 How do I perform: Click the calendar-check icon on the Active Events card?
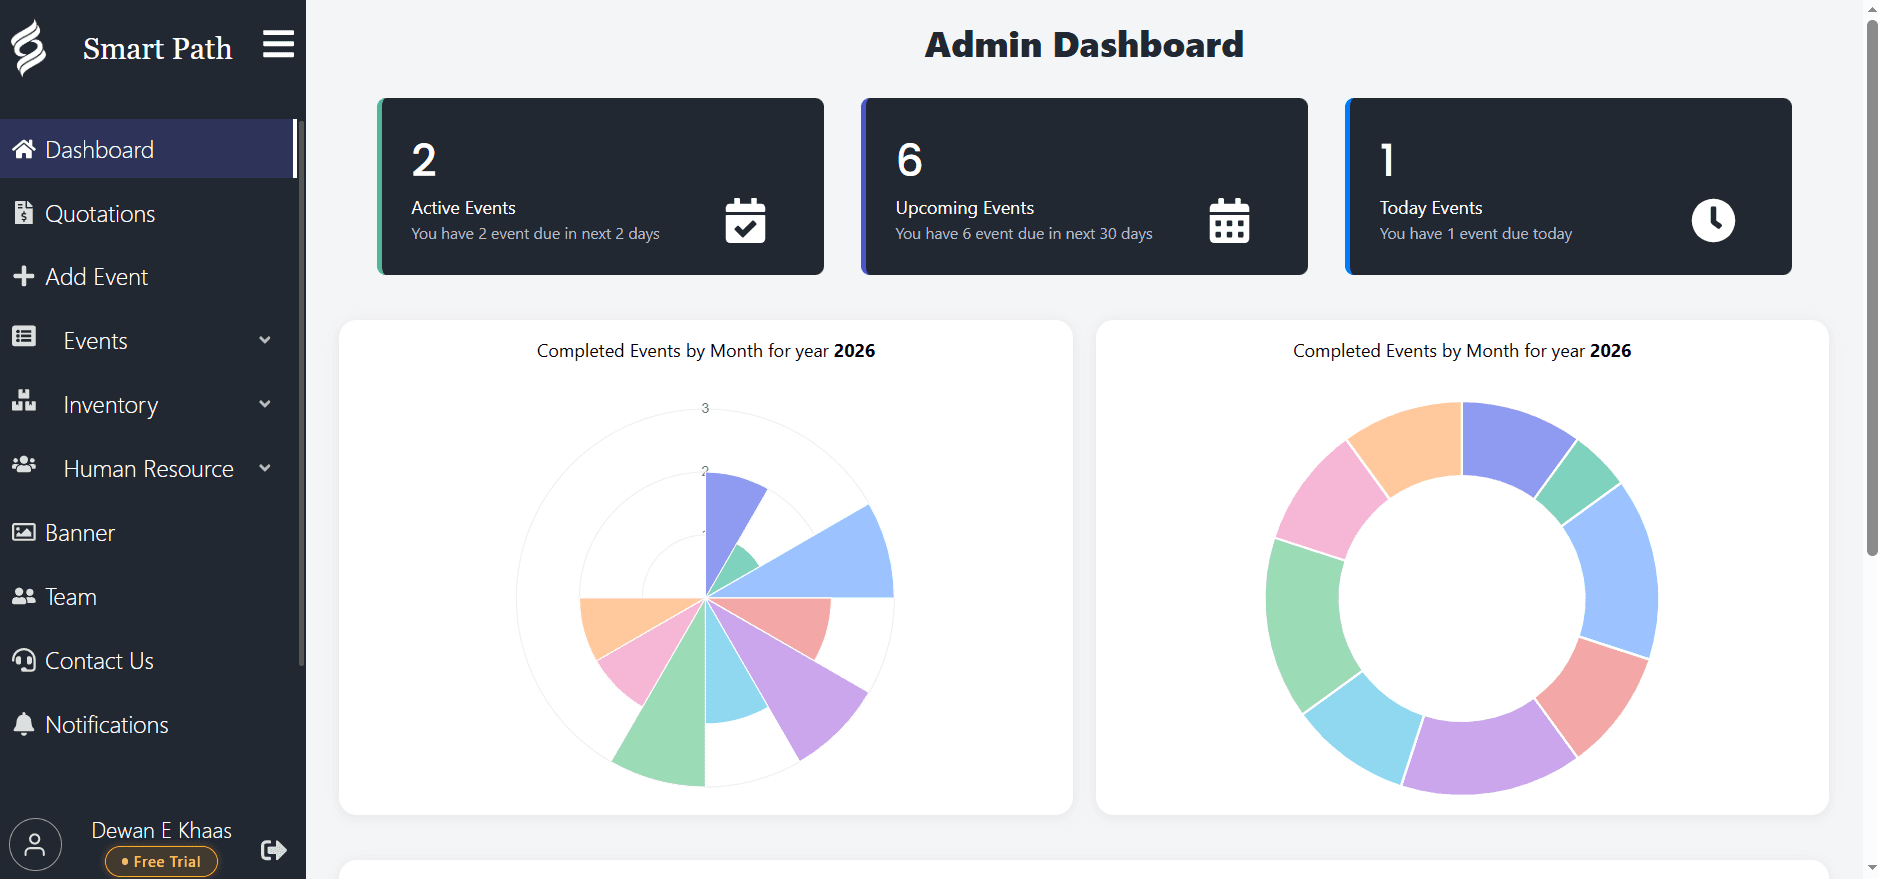pos(745,220)
